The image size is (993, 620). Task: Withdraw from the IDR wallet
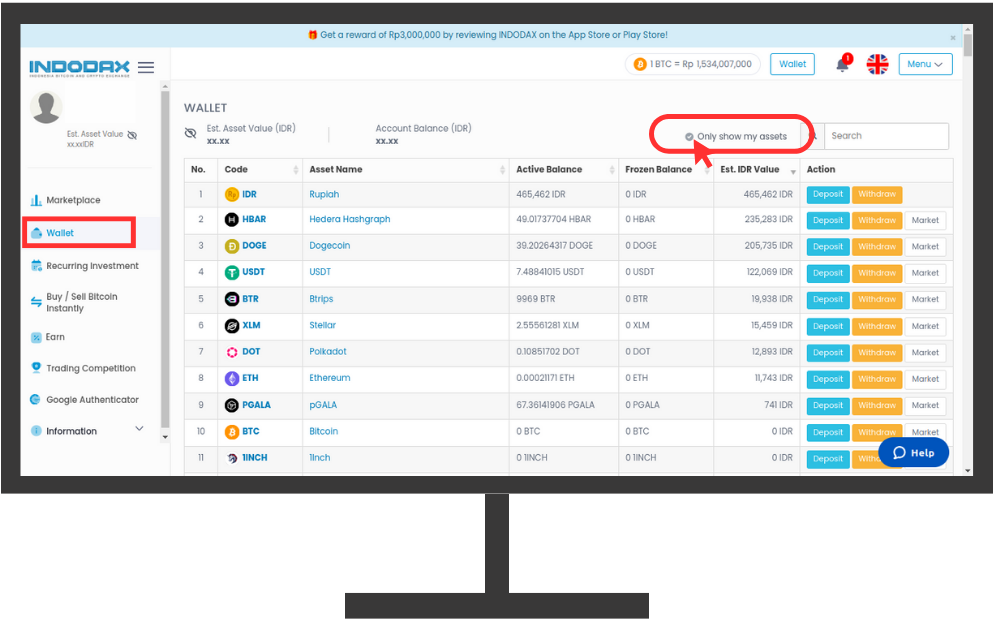[877, 194]
